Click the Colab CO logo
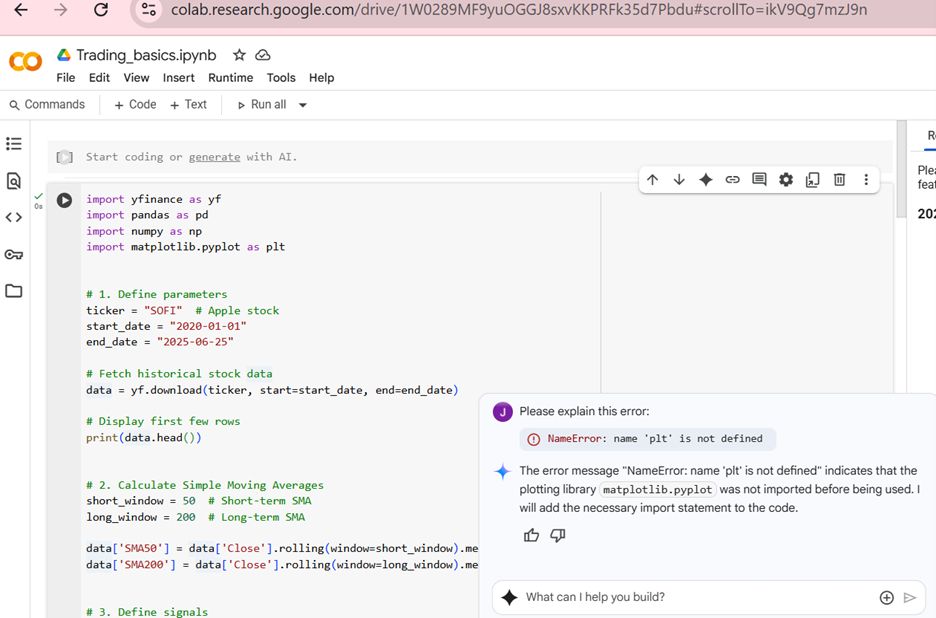 click(26, 61)
